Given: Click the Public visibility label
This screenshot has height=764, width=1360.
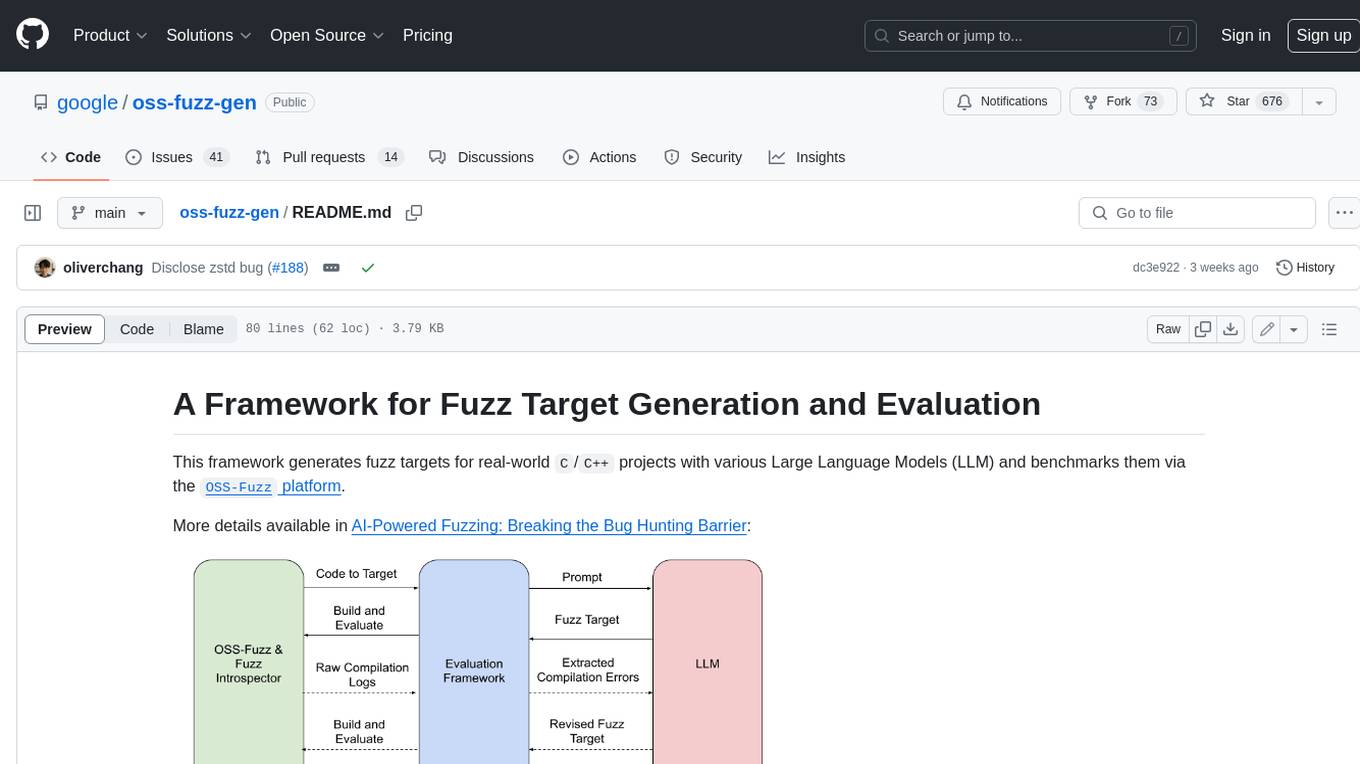Looking at the screenshot, I should (x=290, y=102).
